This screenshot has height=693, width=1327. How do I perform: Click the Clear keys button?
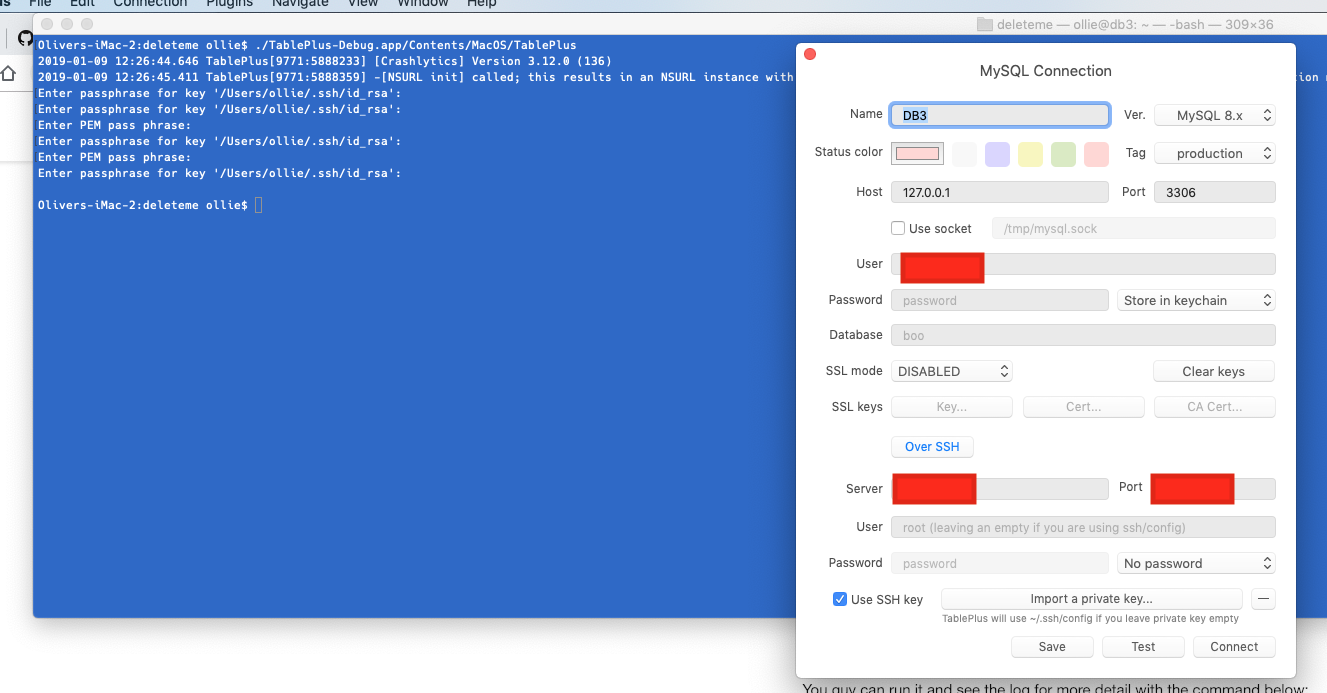pyautogui.click(x=1213, y=370)
